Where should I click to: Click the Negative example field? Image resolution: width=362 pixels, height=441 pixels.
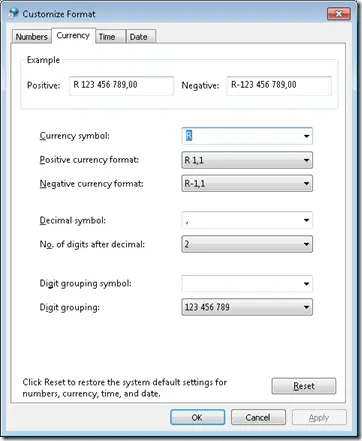(x=279, y=86)
